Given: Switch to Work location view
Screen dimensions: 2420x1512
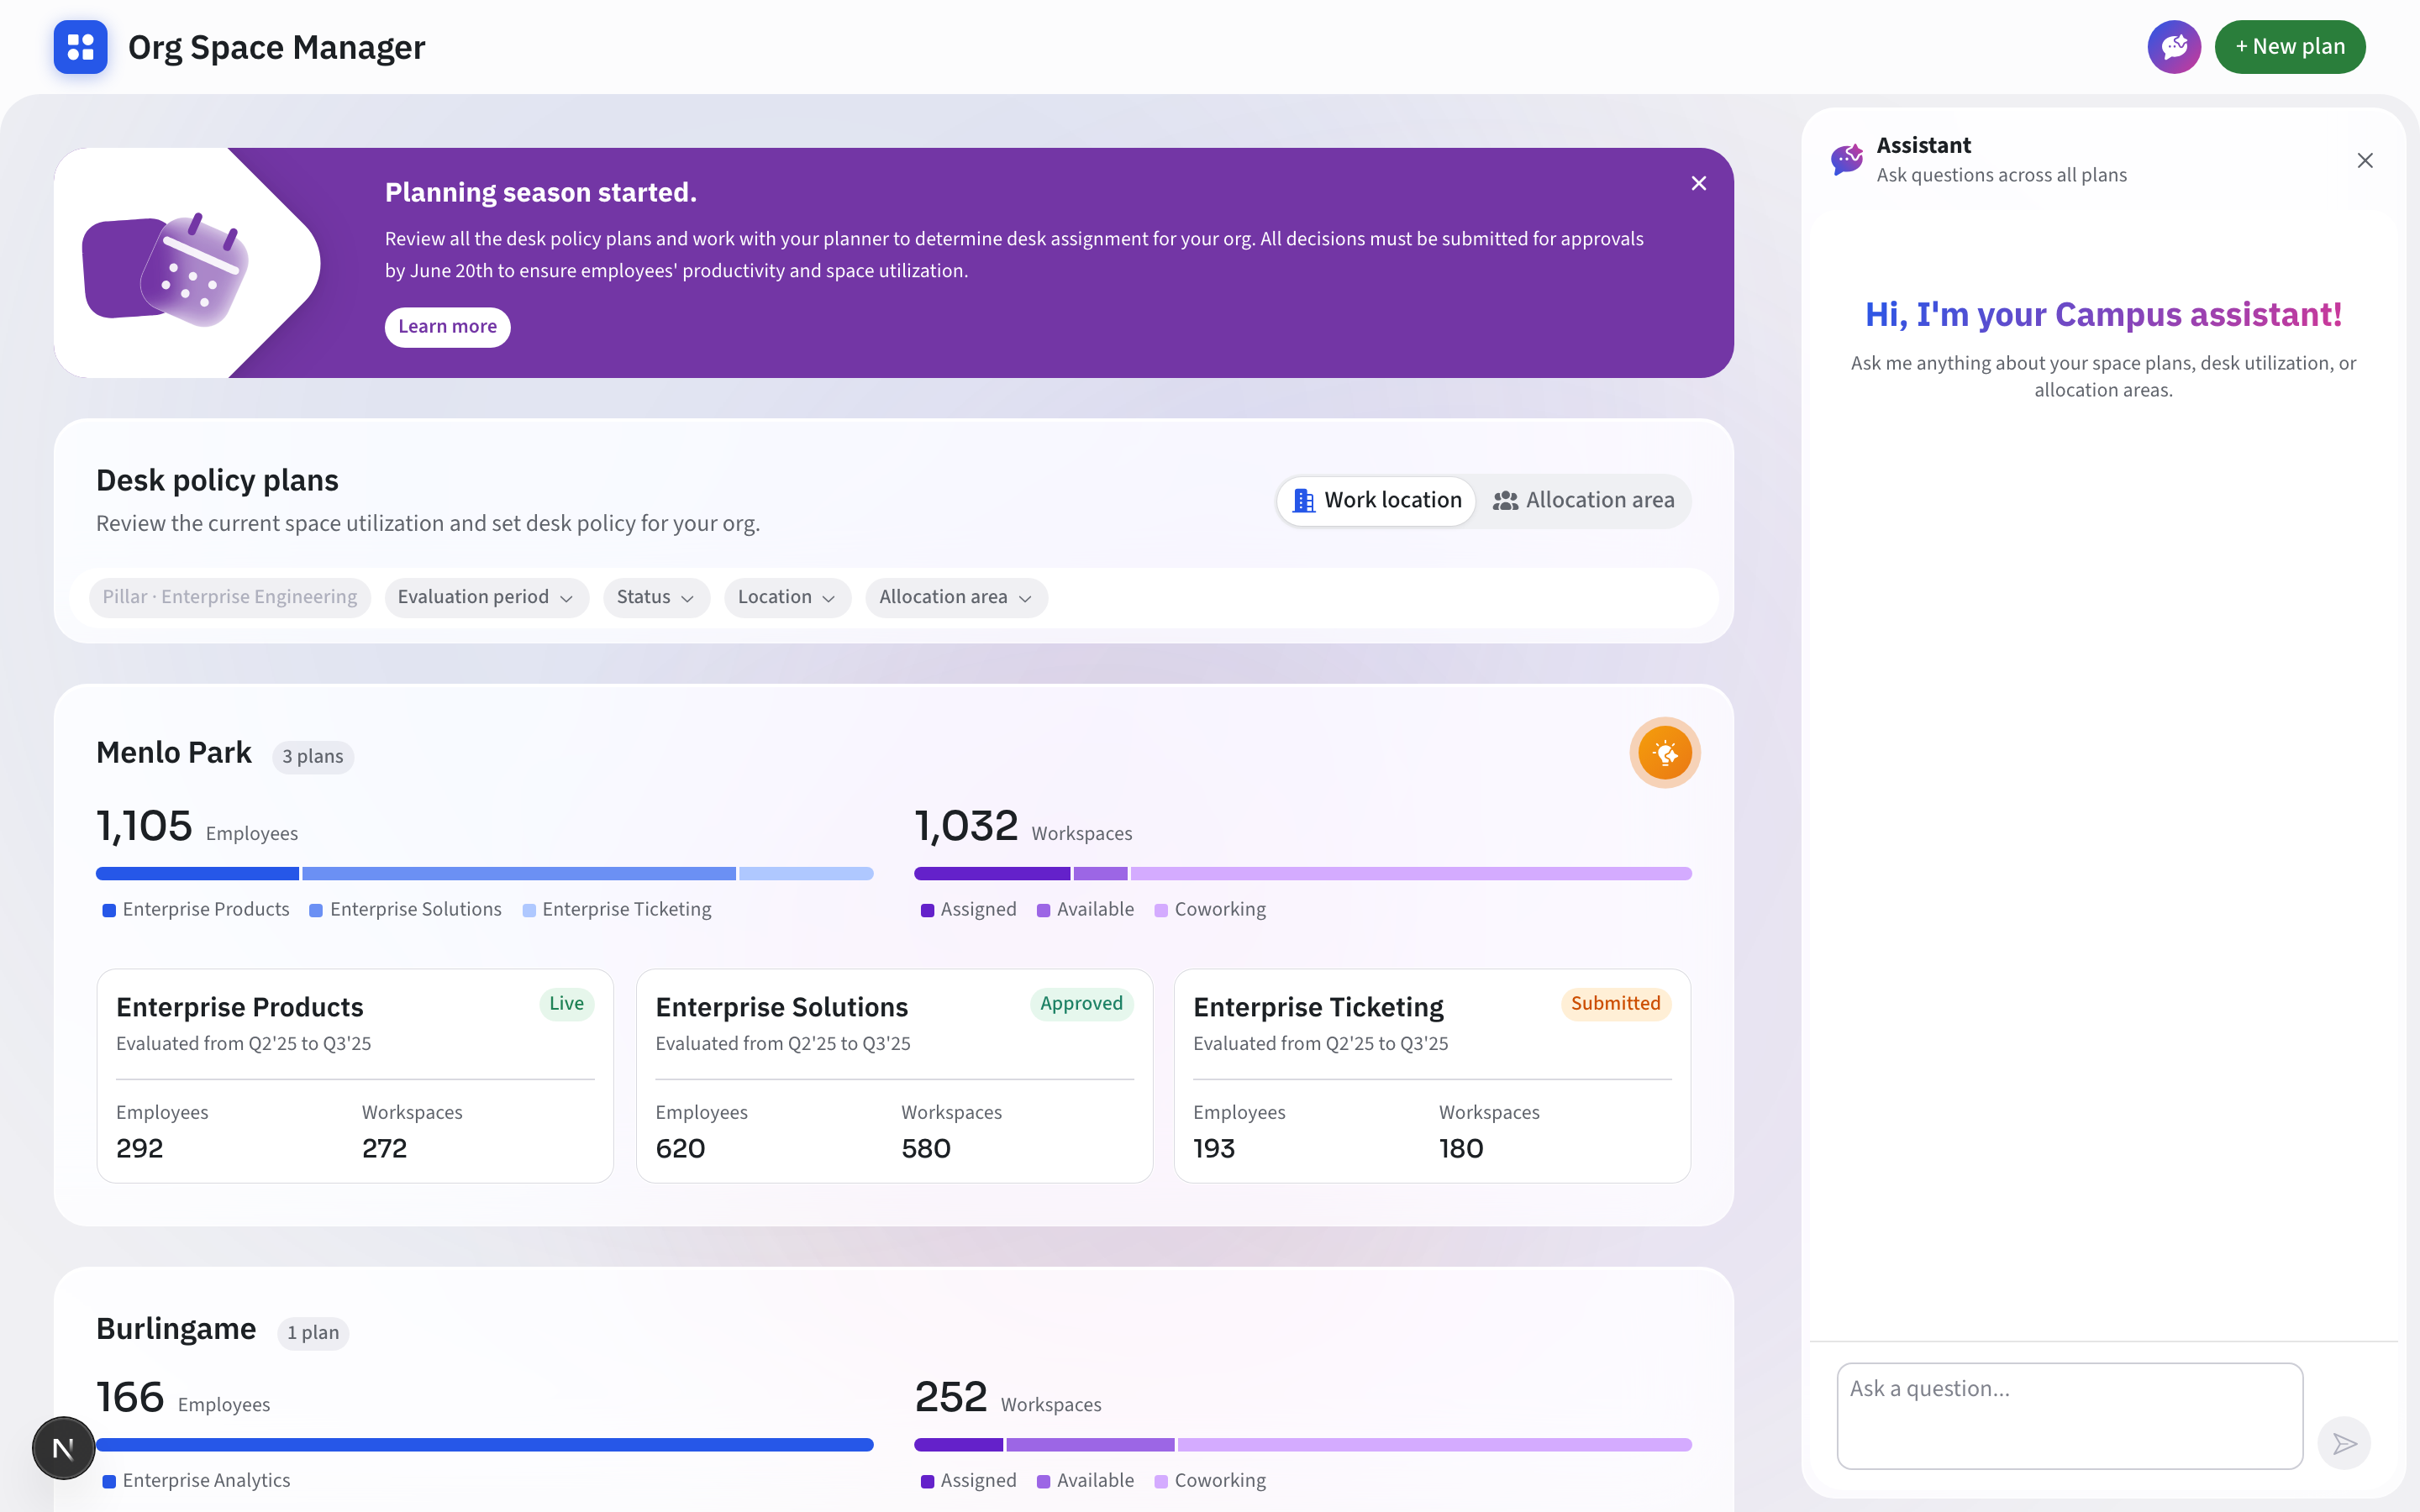Looking at the screenshot, I should [x=1376, y=500].
